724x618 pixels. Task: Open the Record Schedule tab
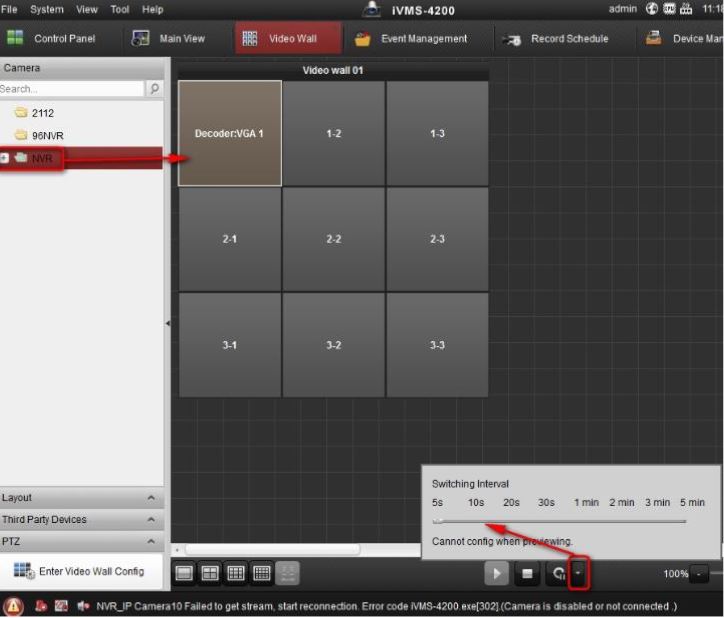[x=555, y=38]
